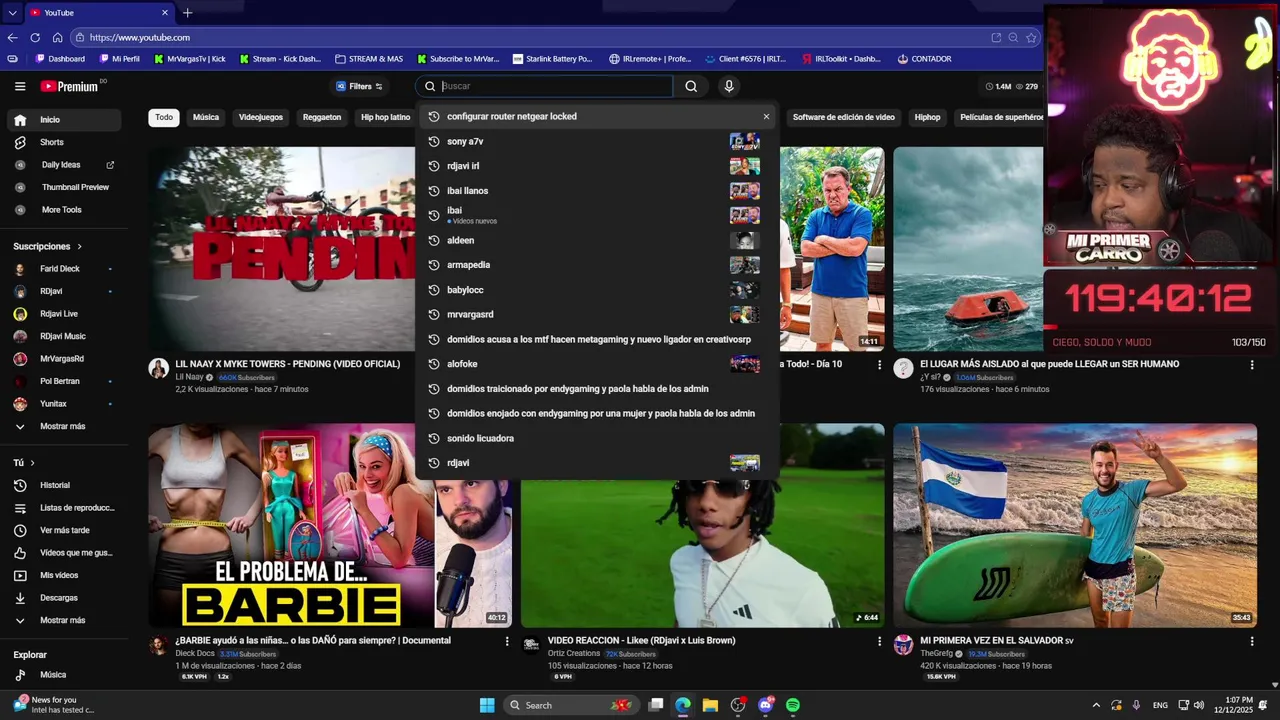The height and width of the screenshot is (720, 1280).
Task: Select 'sony a7v' search suggestion
Action: pos(597,141)
